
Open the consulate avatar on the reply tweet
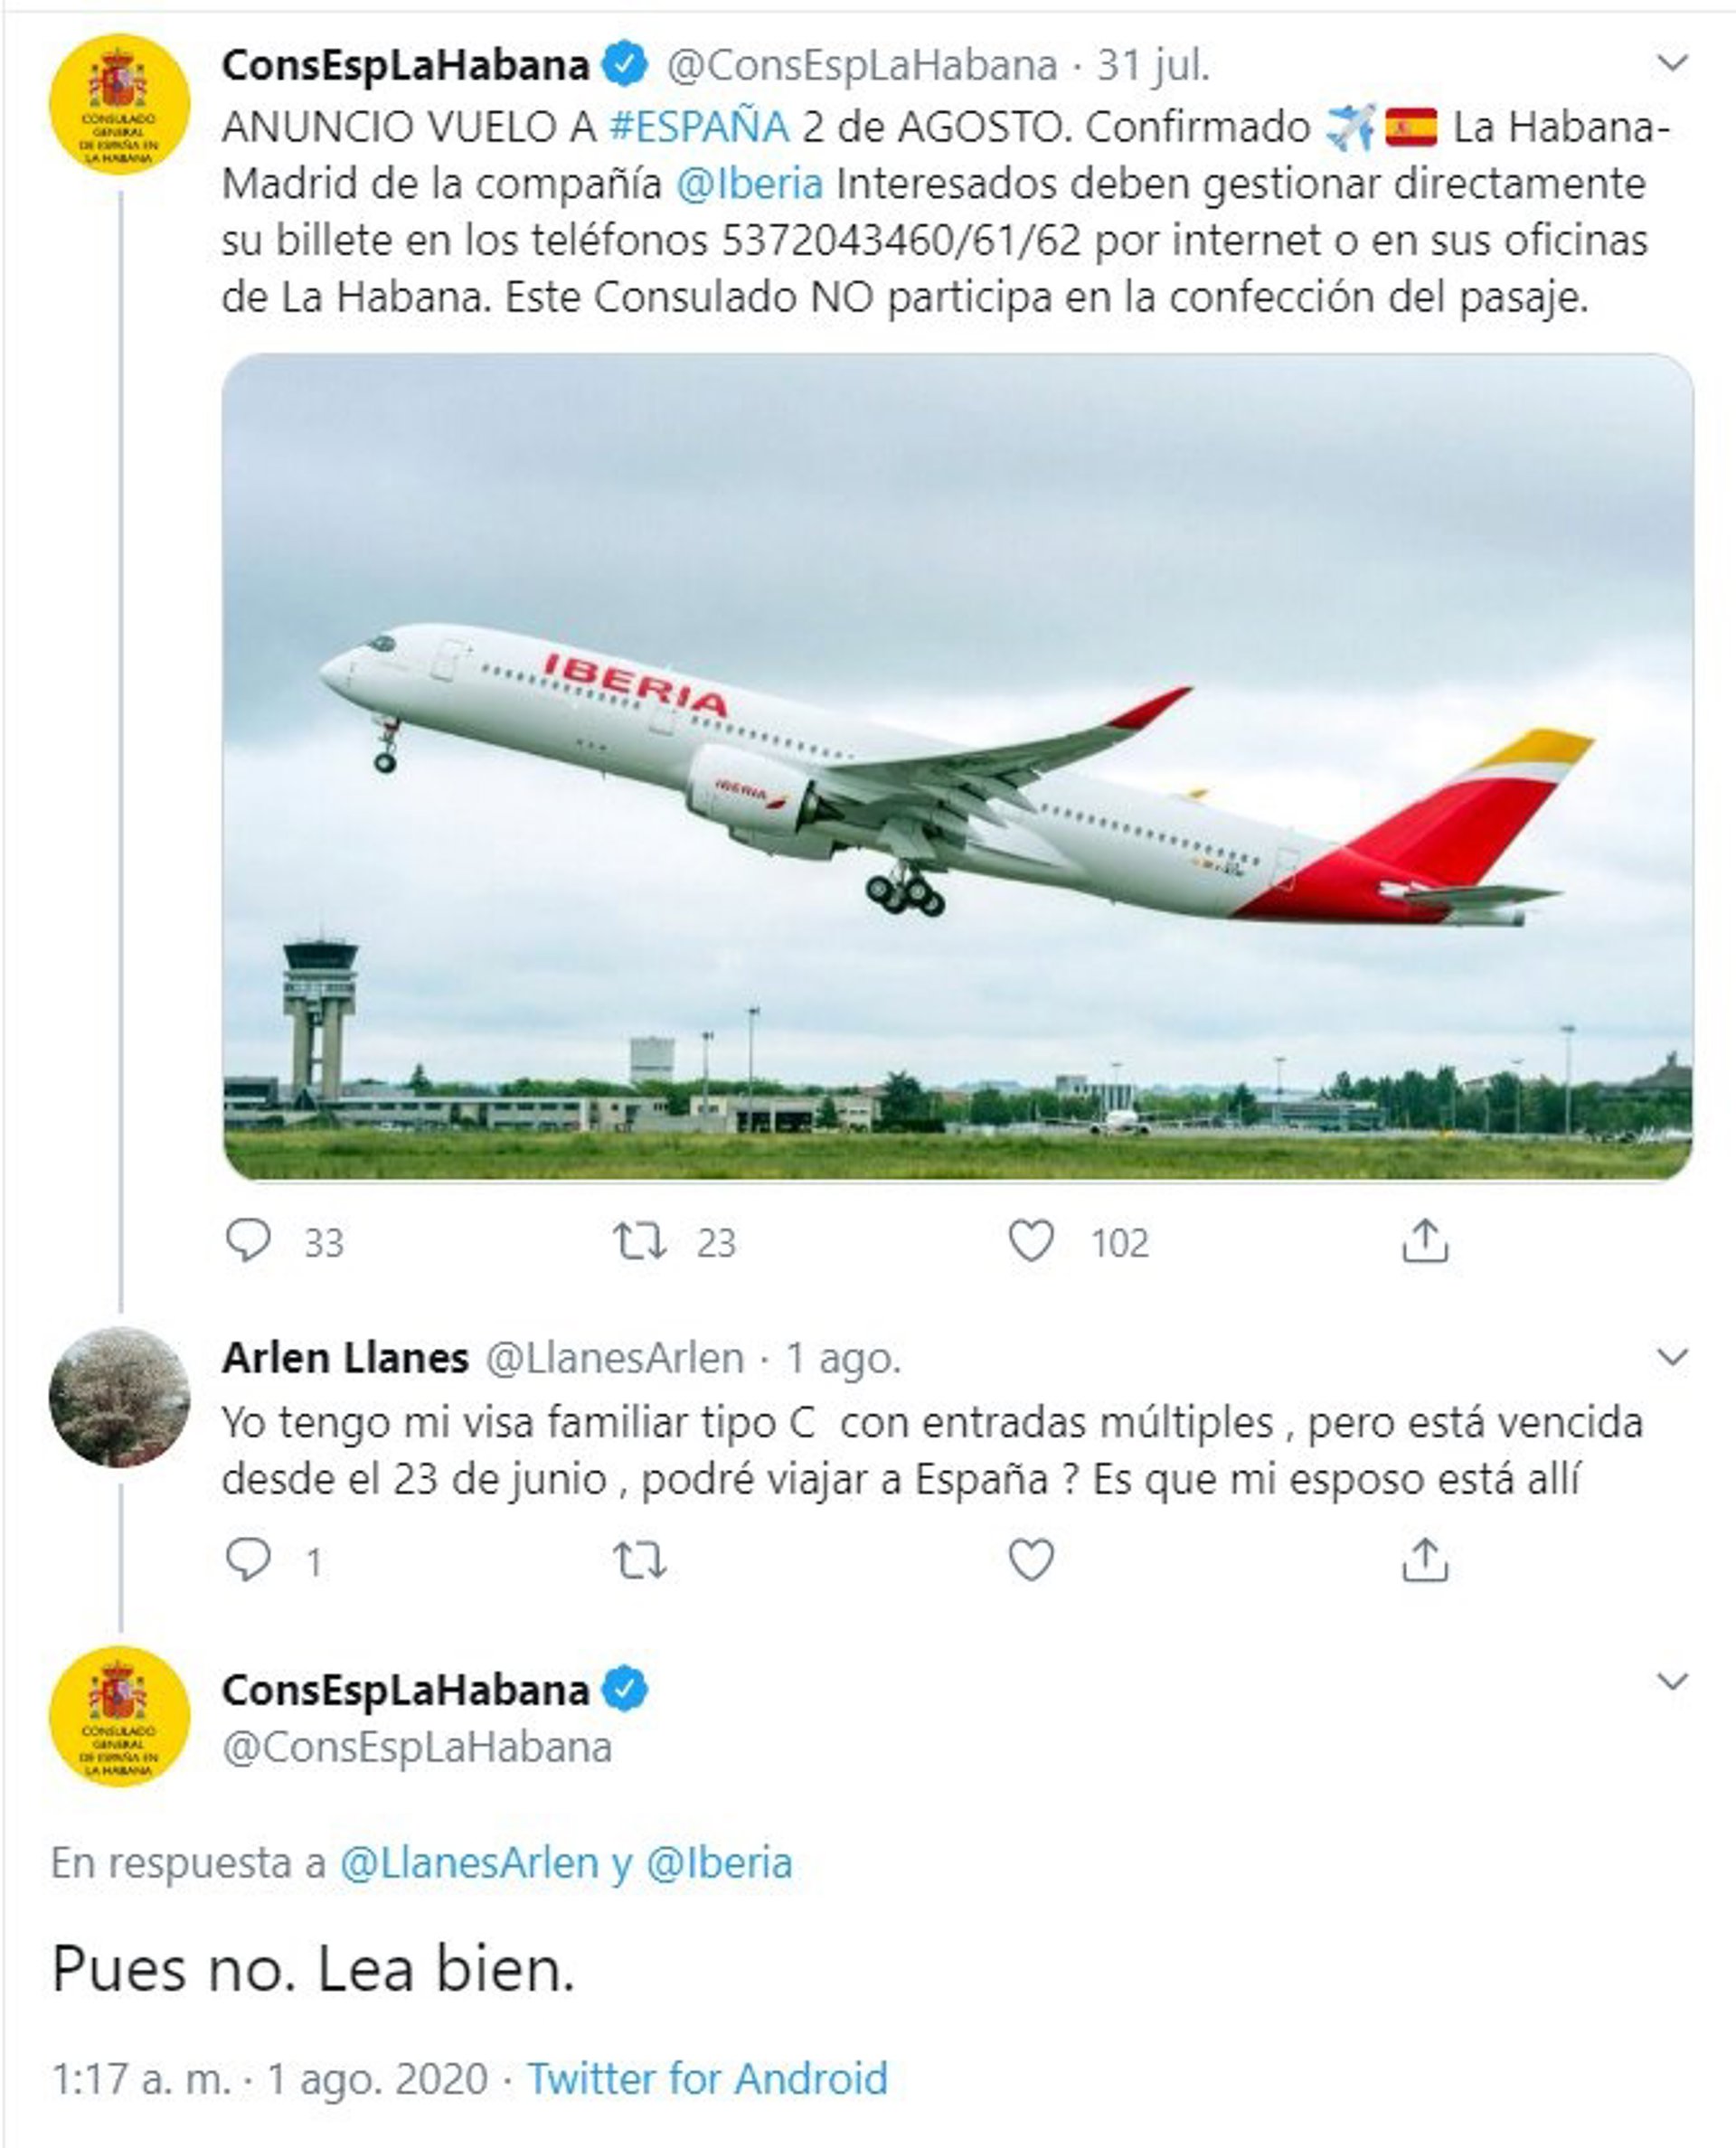pos(119,1717)
